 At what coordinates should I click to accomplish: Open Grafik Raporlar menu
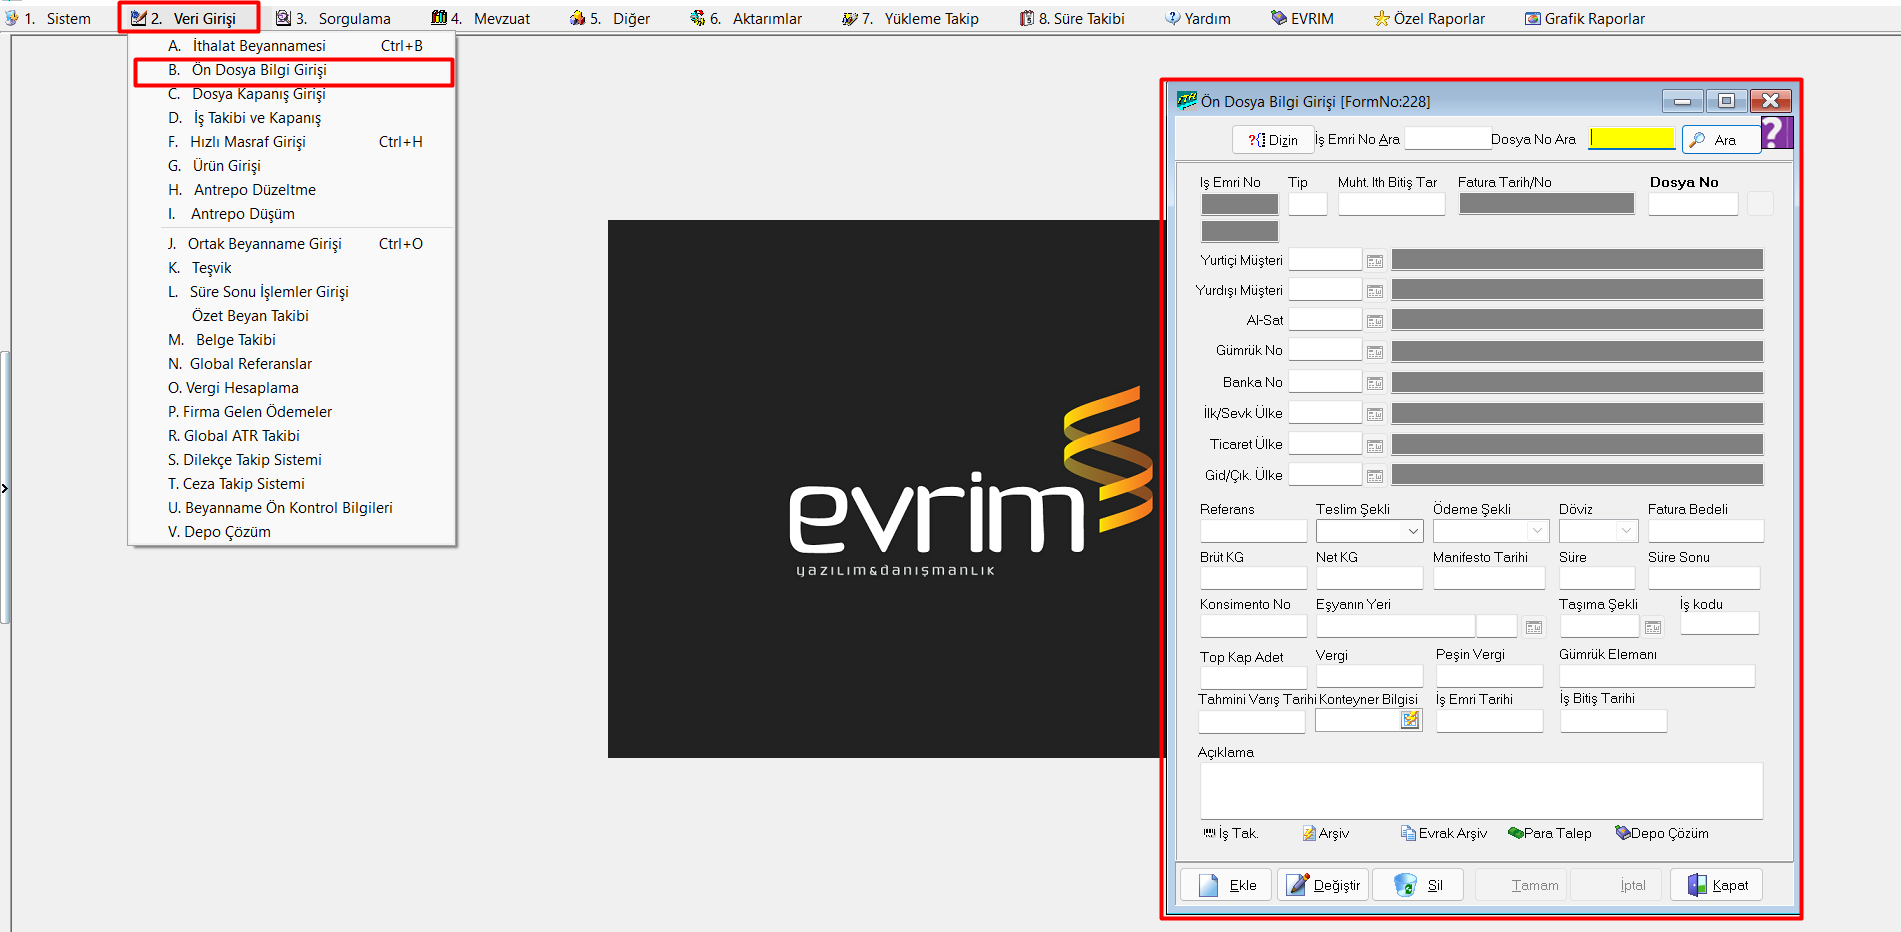[1585, 18]
